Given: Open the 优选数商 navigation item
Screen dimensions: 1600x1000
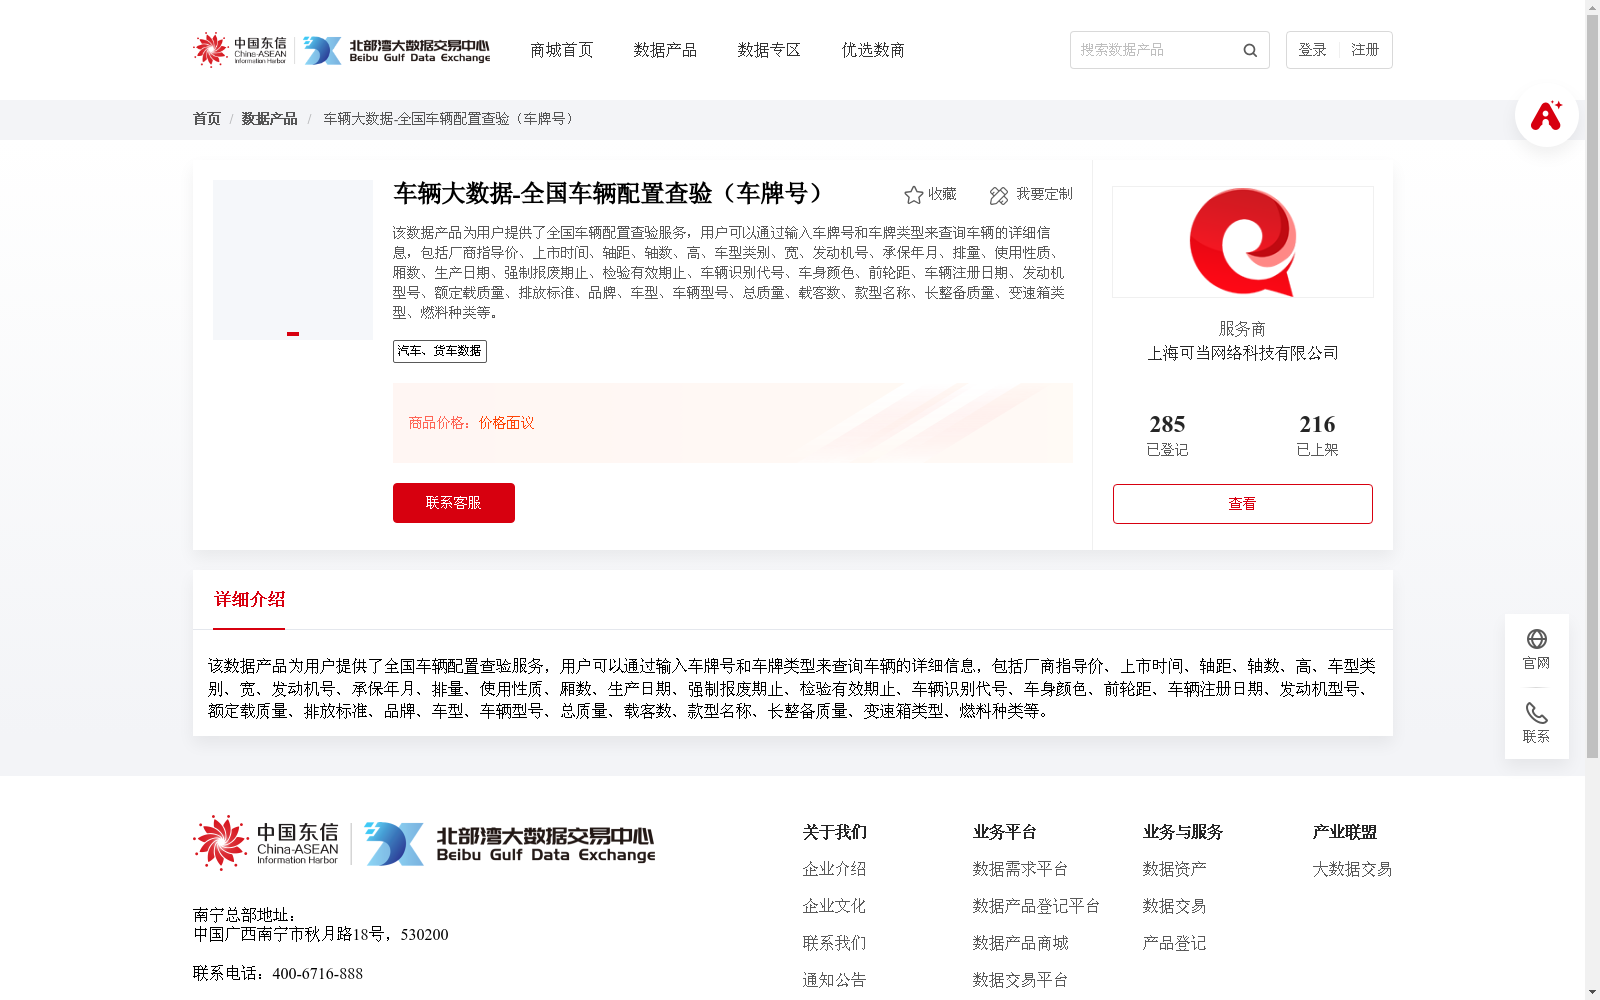Looking at the screenshot, I should click(873, 50).
